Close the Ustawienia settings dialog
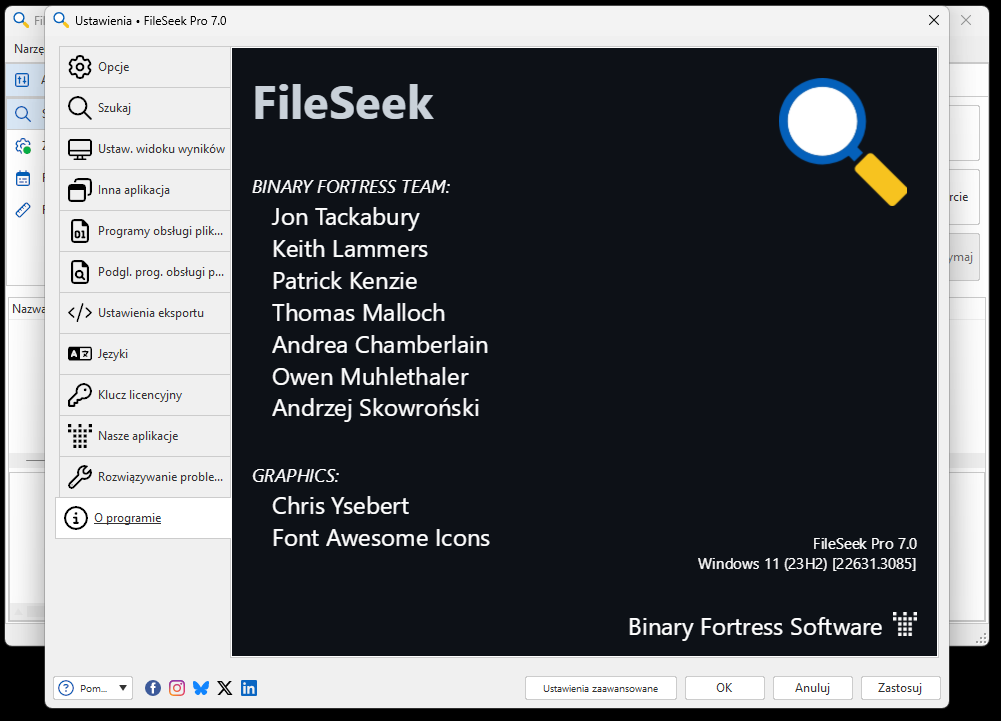The height and width of the screenshot is (721, 1001). (933, 20)
